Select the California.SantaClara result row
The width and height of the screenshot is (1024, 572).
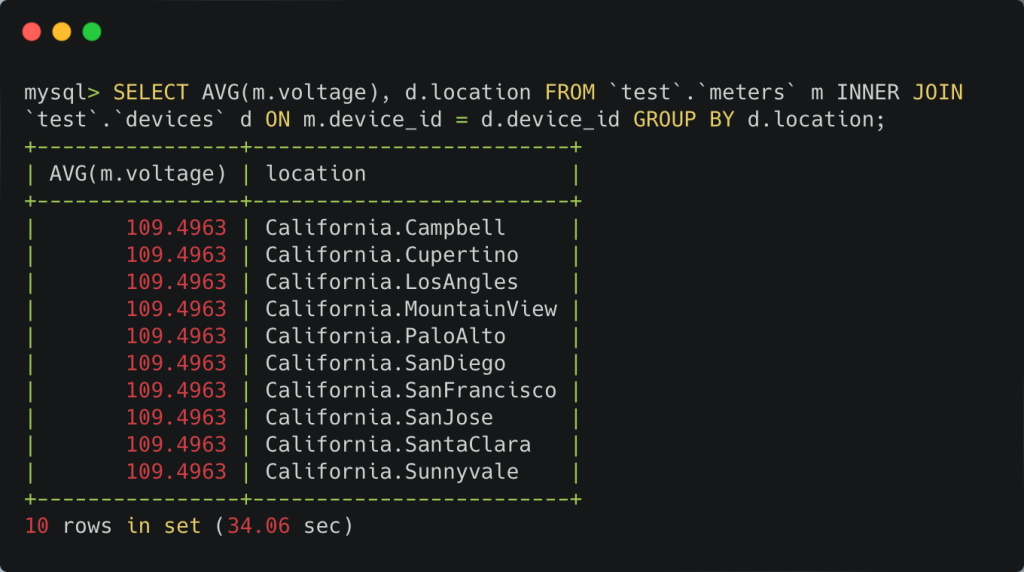[397, 444]
